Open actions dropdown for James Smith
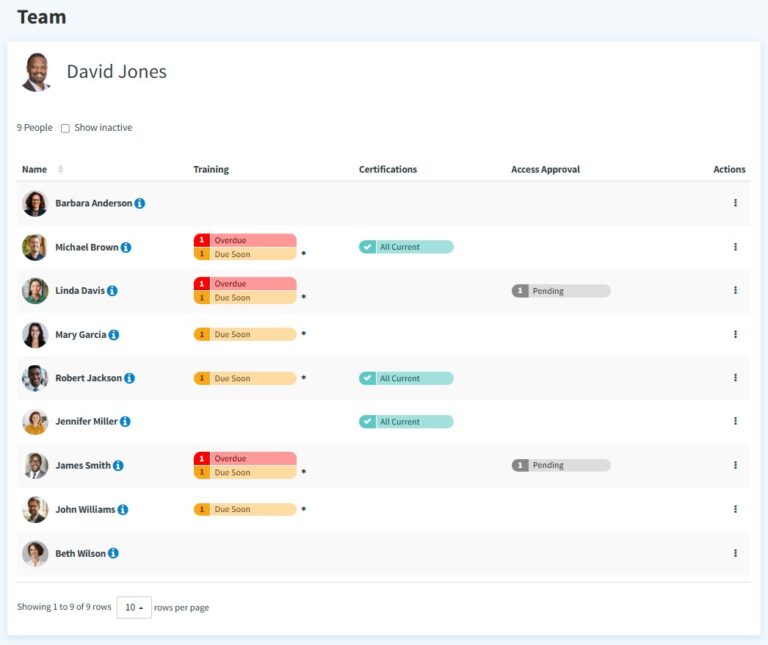 [735, 465]
